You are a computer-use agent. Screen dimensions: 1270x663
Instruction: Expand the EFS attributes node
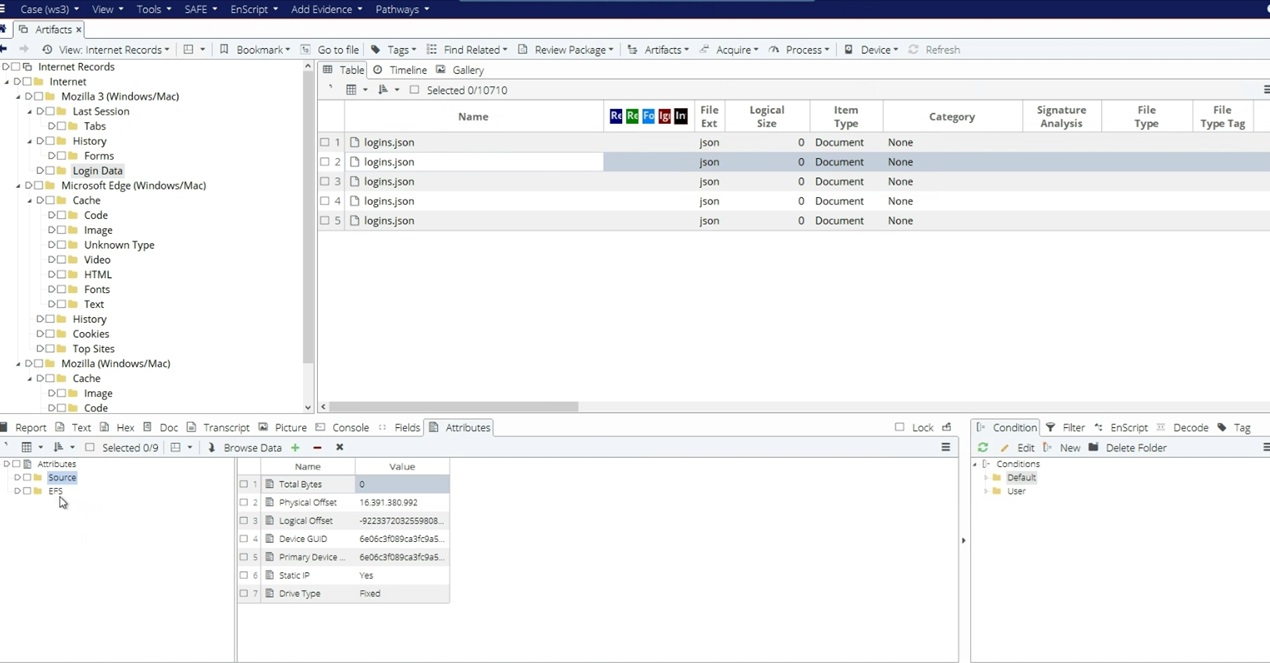point(17,492)
